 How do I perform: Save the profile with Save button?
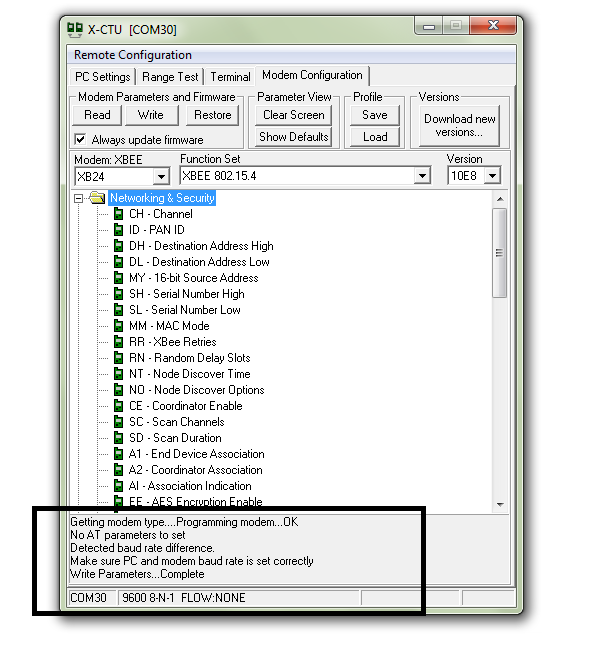click(x=375, y=115)
